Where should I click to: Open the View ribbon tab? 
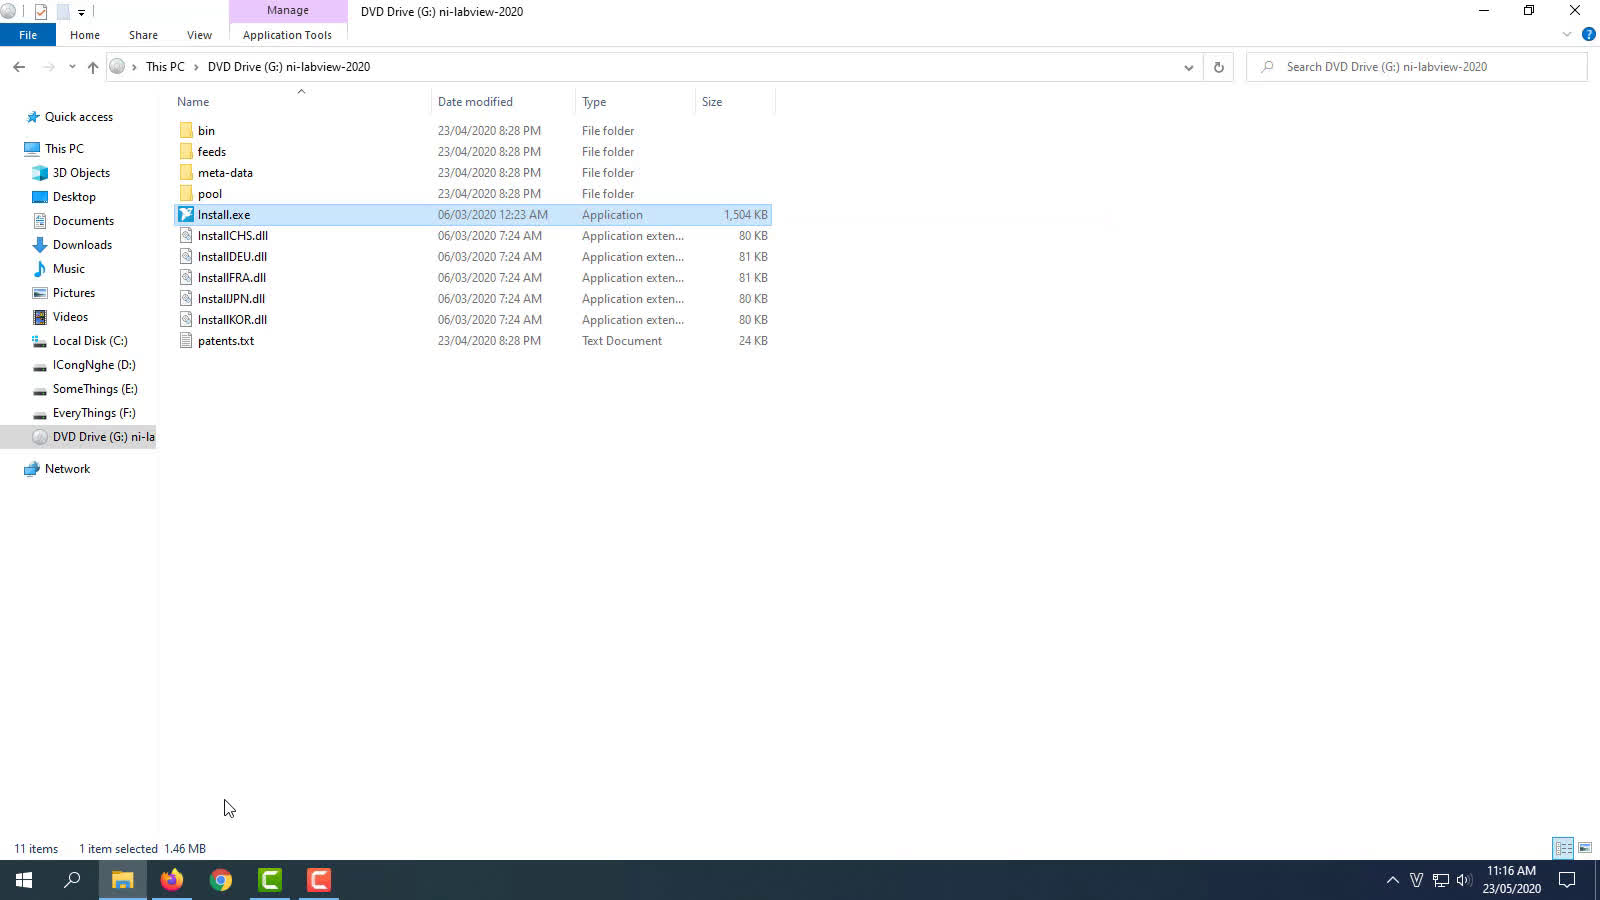point(199,35)
